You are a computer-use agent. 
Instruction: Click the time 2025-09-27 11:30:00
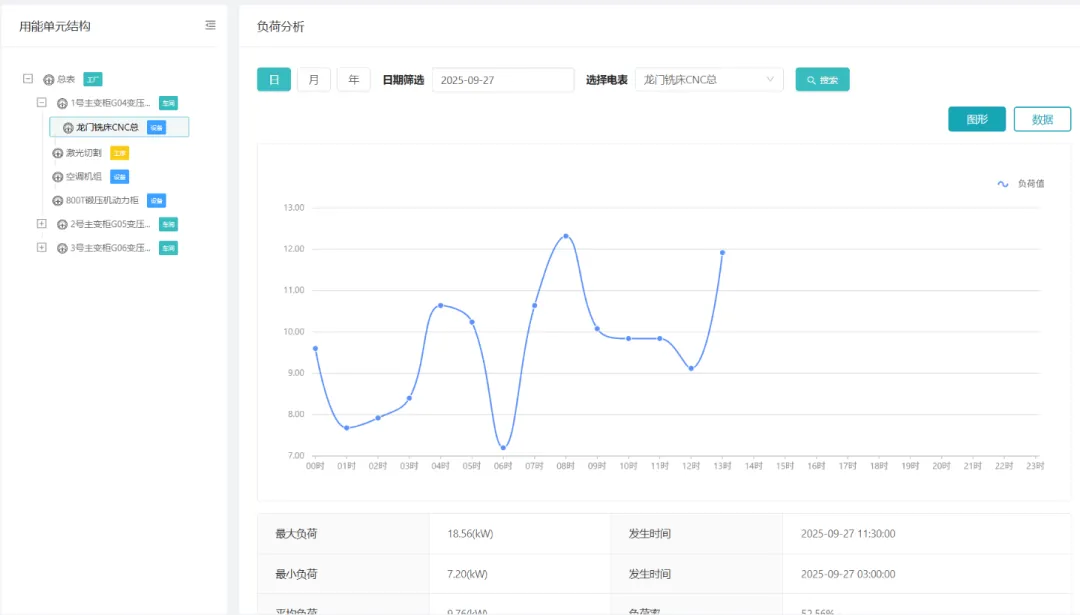click(x=848, y=534)
